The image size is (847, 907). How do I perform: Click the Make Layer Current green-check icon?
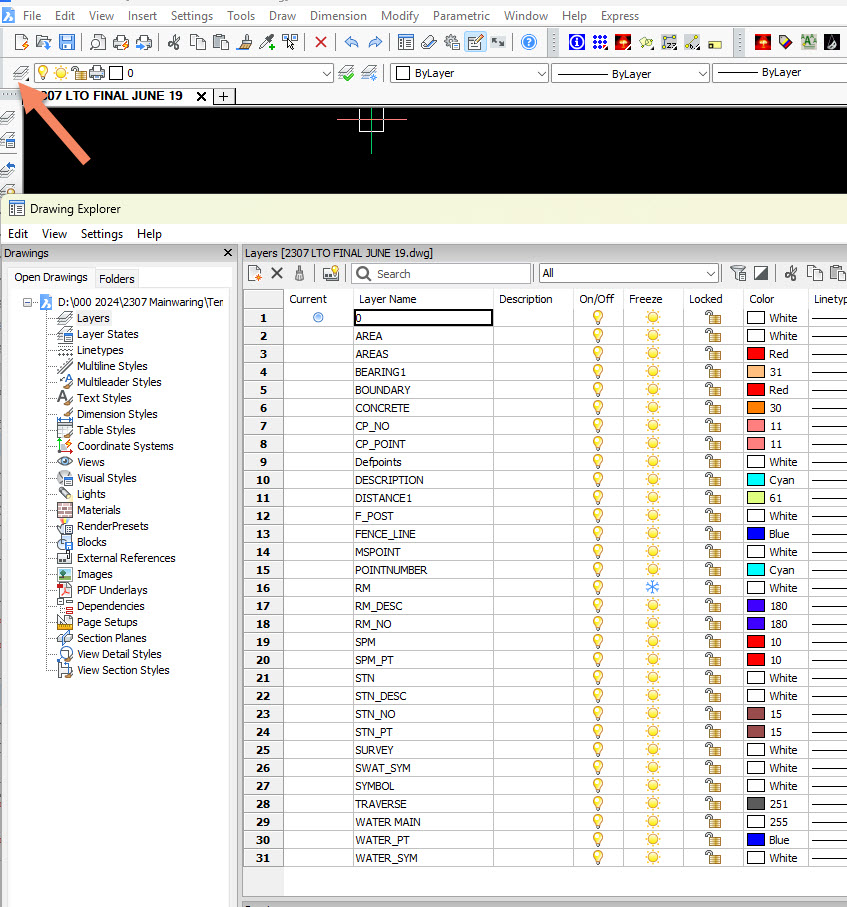point(346,73)
